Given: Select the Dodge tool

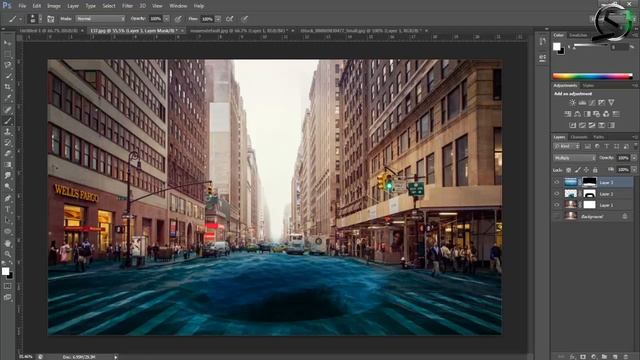Looking at the screenshot, I should pos(7,187).
